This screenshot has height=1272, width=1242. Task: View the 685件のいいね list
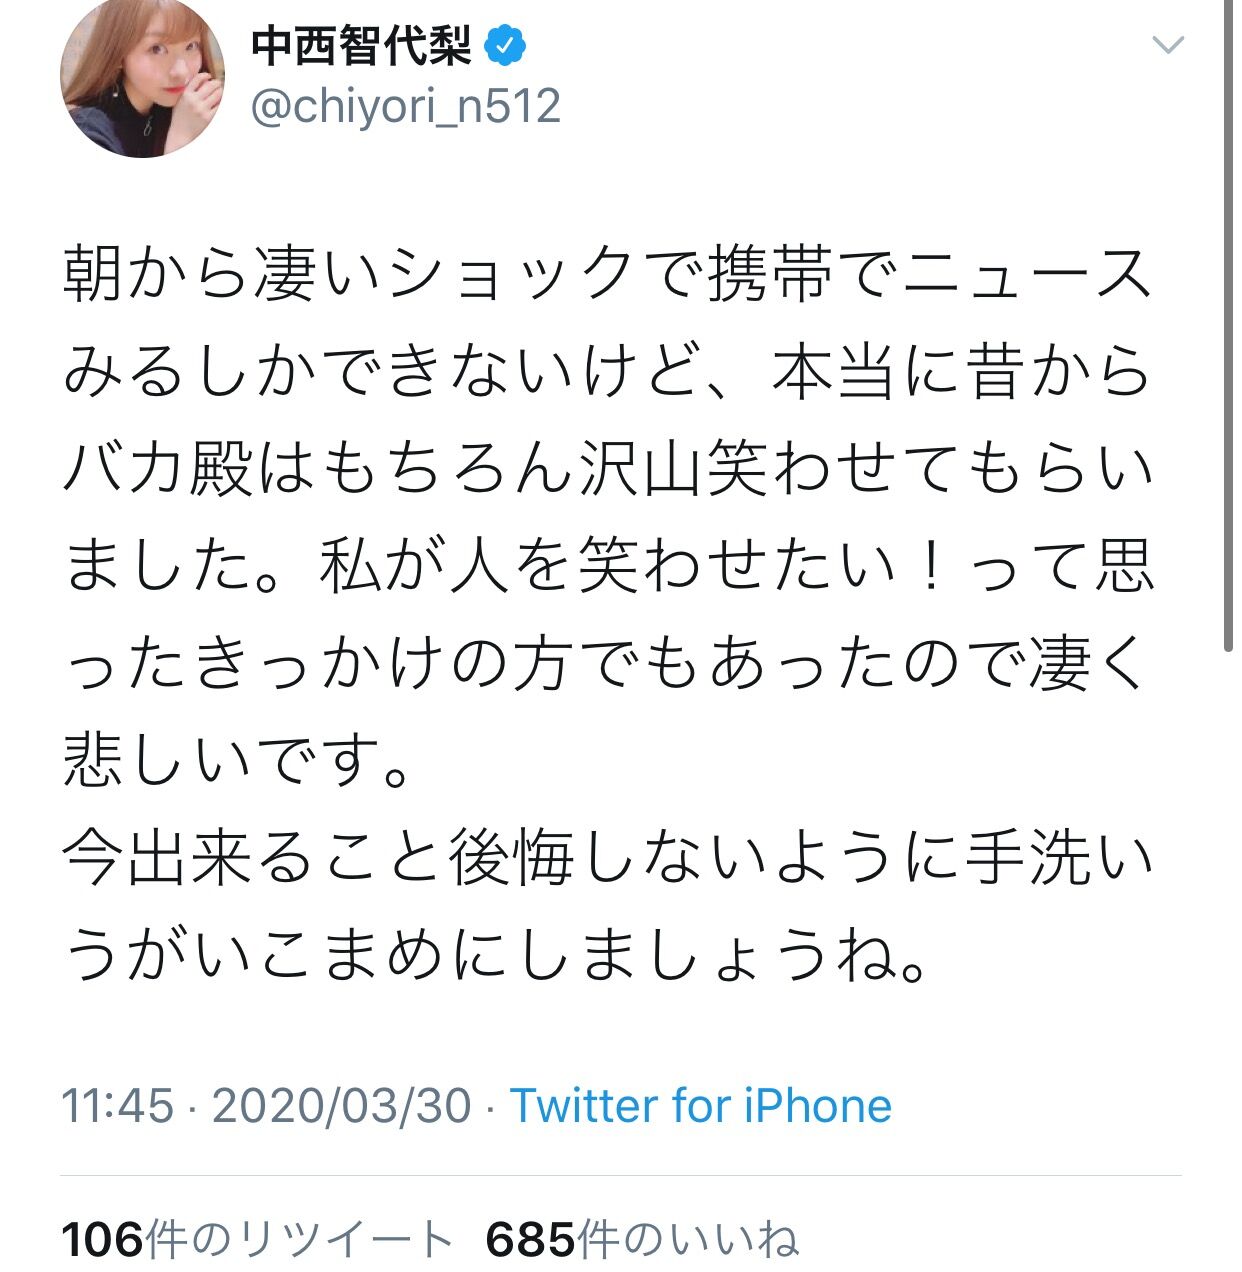click(x=642, y=1239)
